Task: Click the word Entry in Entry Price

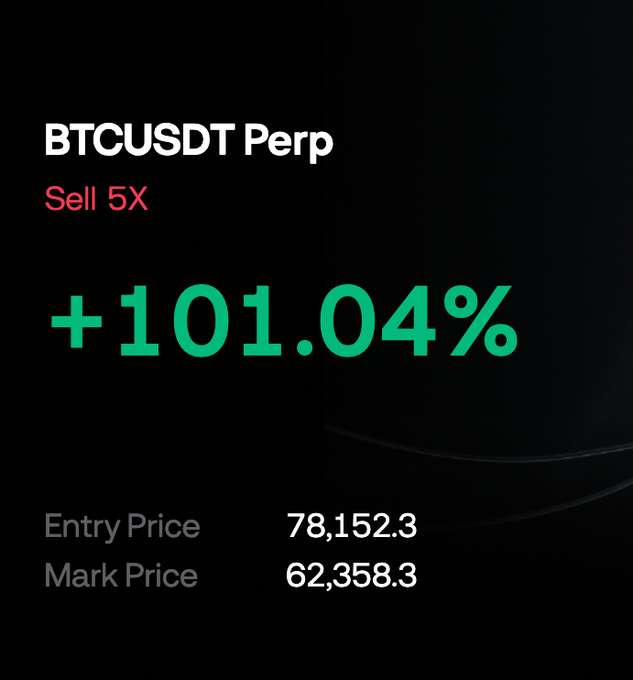Action: (82, 527)
